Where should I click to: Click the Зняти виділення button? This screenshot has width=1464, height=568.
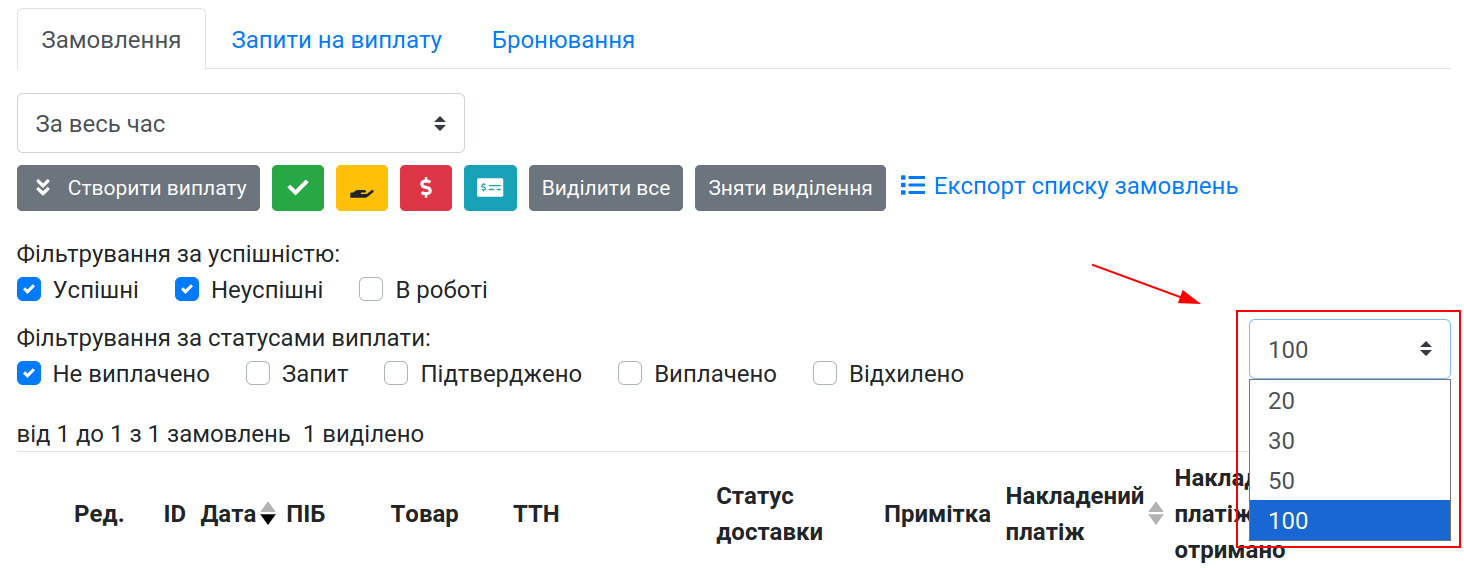click(790, 188)
